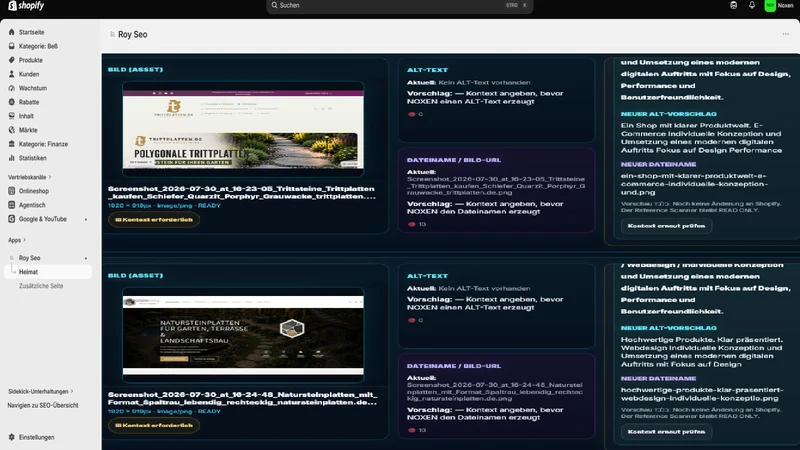Open the Einstellungen gear icon
Screen dimensions: 800x450
12,437
